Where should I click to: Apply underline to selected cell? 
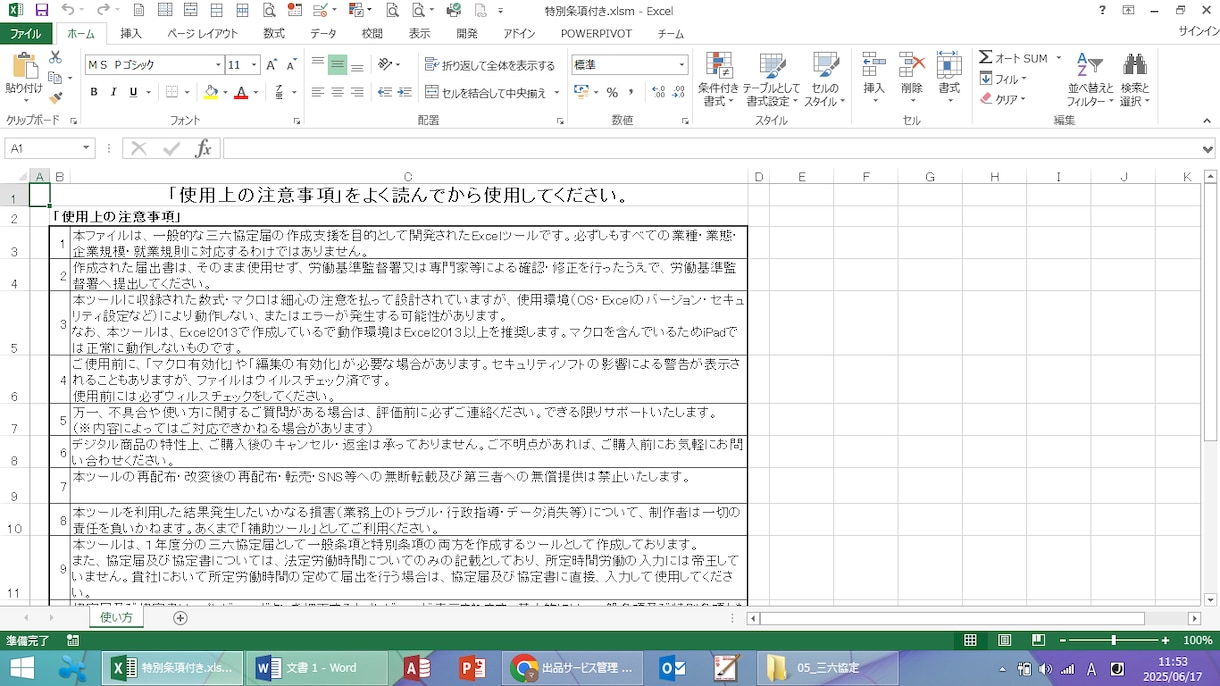(x=133, y=91)
